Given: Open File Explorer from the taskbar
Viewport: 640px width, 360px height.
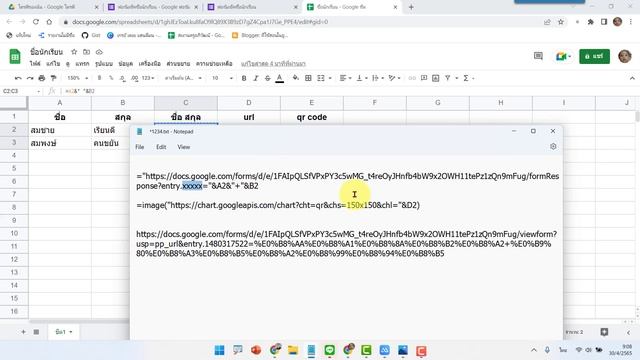Looking at the screenshot, I should coord(293,350).
